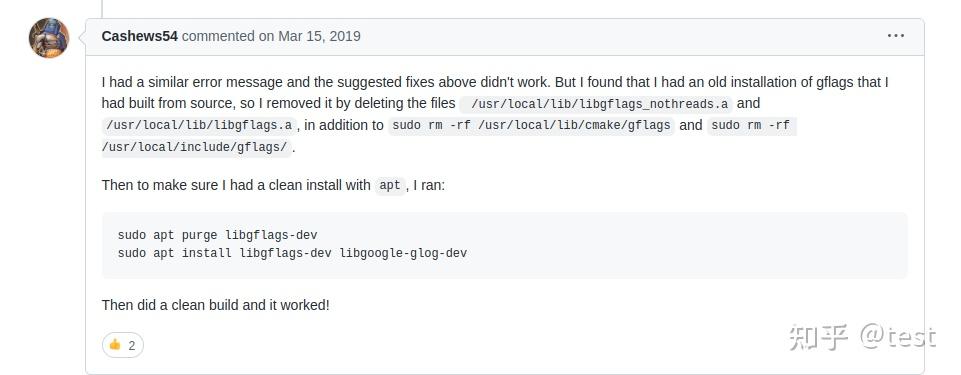
Task: Click the Zhihu @test watermark
Action: click(x=862, y=337)
